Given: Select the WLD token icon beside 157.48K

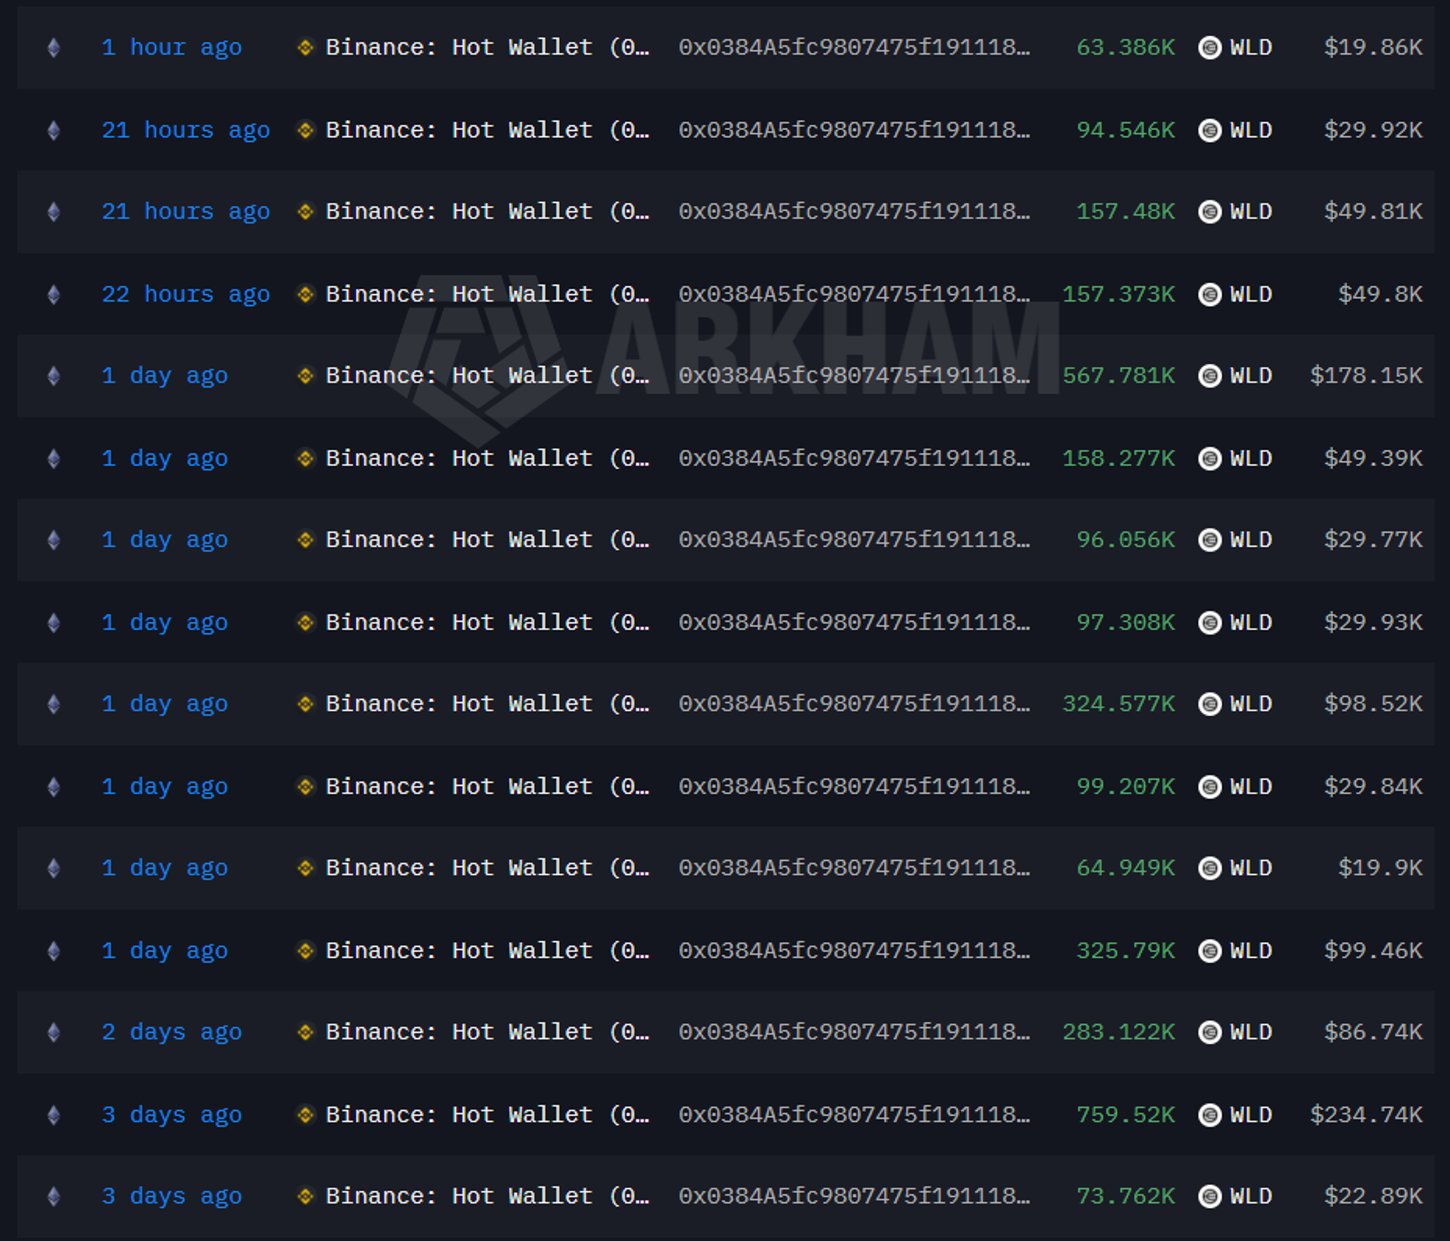Looking at the screenshot, I should pyautogui.click(x=1210, y=212).
